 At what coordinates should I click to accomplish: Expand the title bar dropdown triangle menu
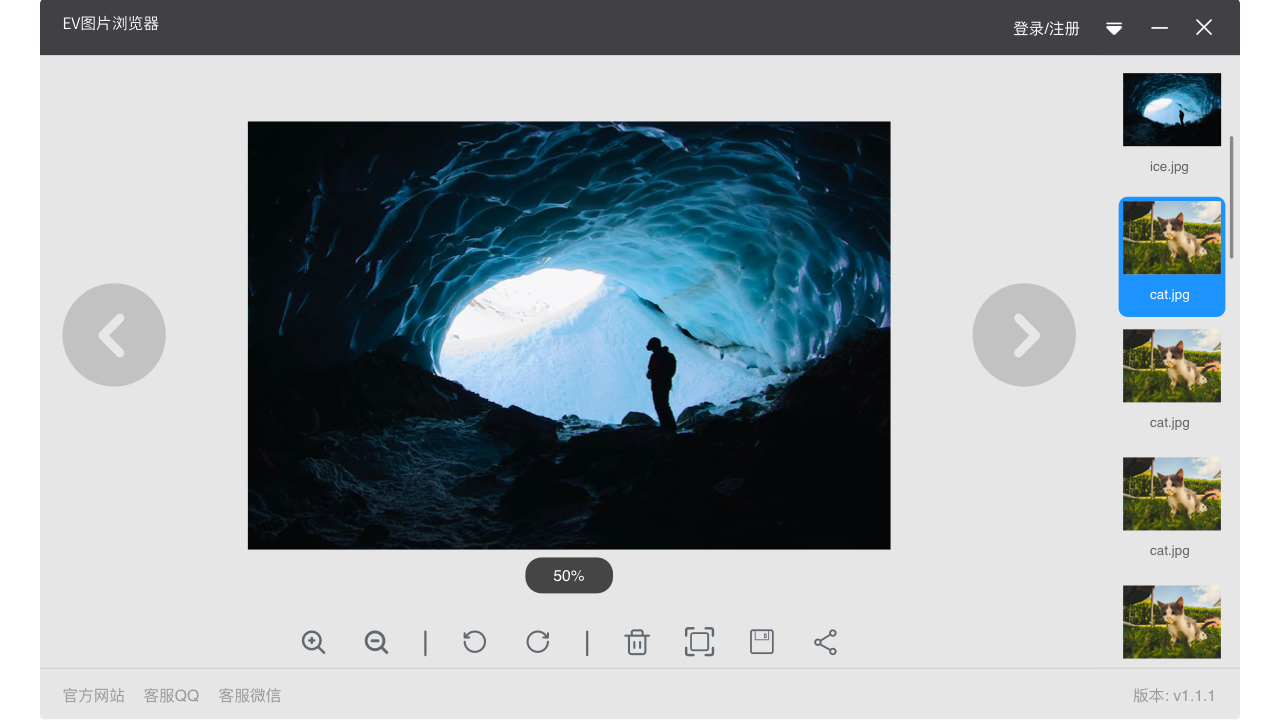pyautogui.click(x=1114, y=28)
